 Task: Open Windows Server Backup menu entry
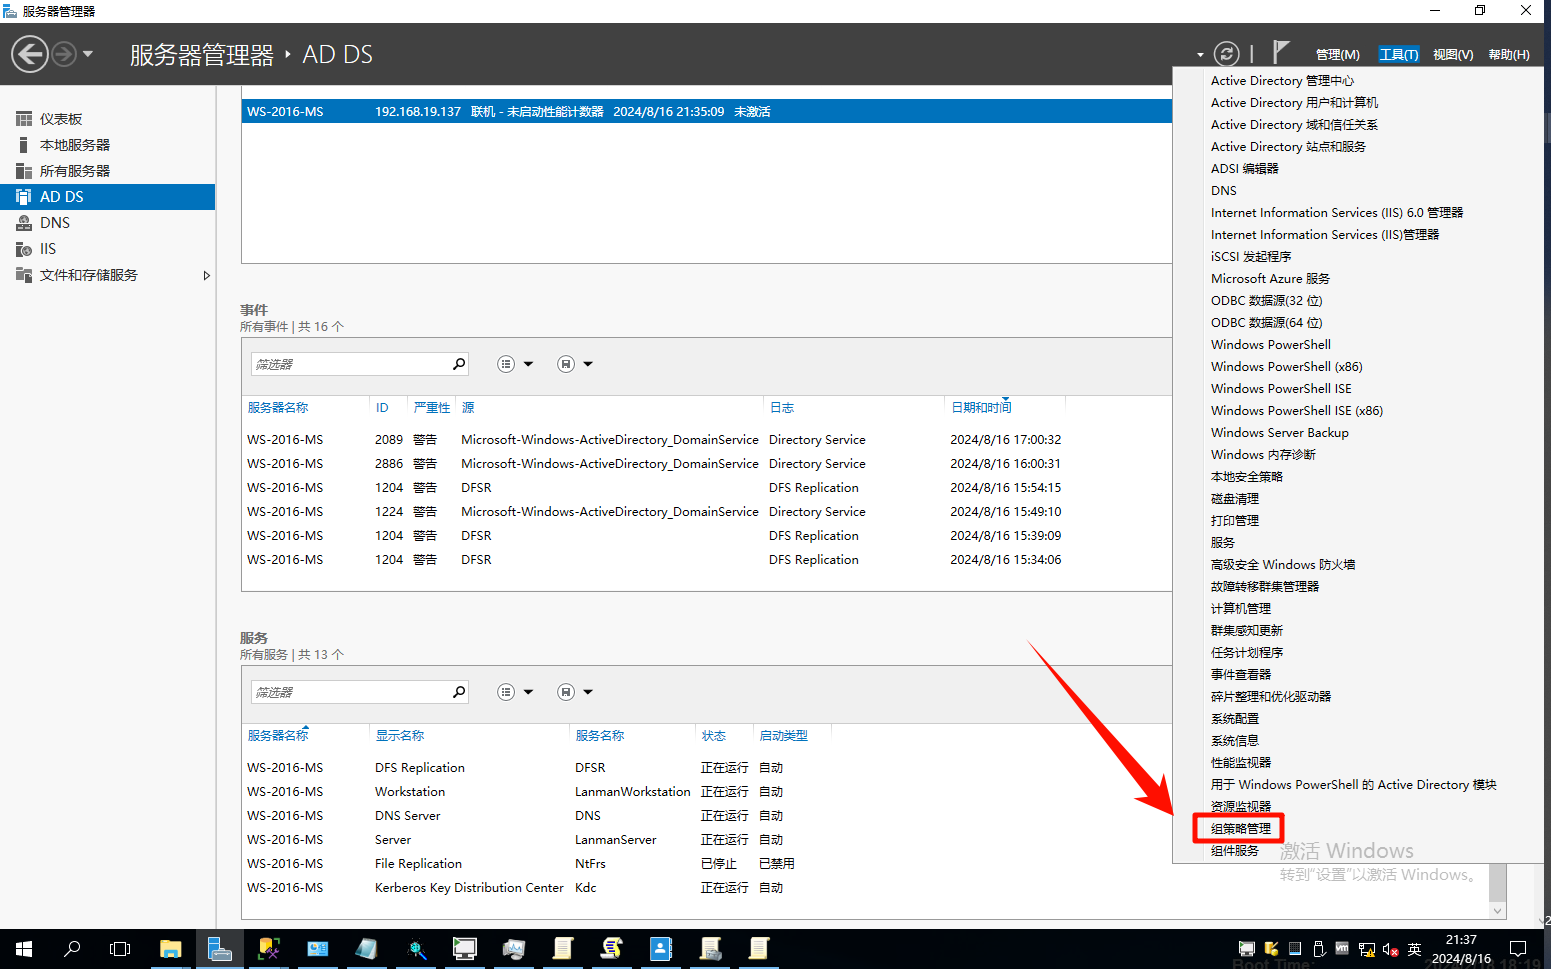[x=1279, y=433]
